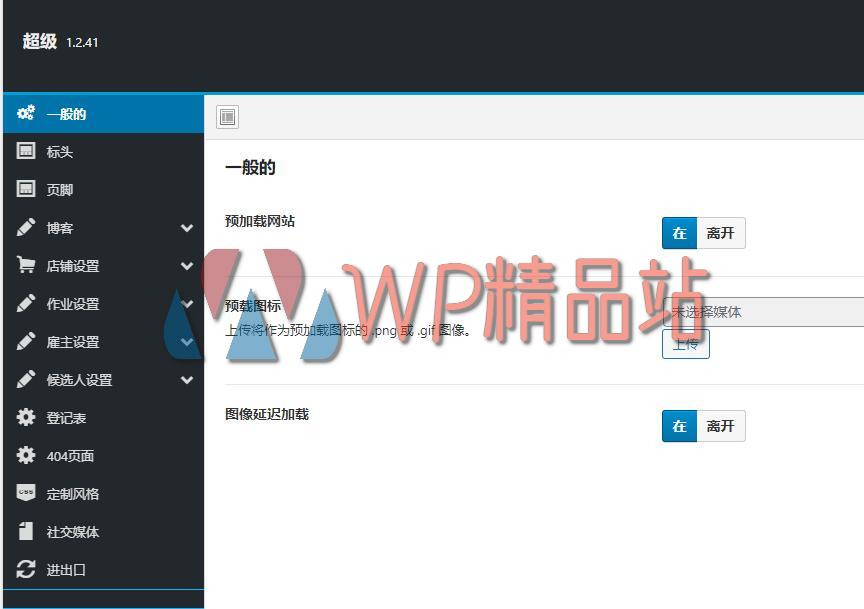Click the 页脚 footer icon in sidebar
This screenshot has height=609, width=864.
(x=26, y=189)
